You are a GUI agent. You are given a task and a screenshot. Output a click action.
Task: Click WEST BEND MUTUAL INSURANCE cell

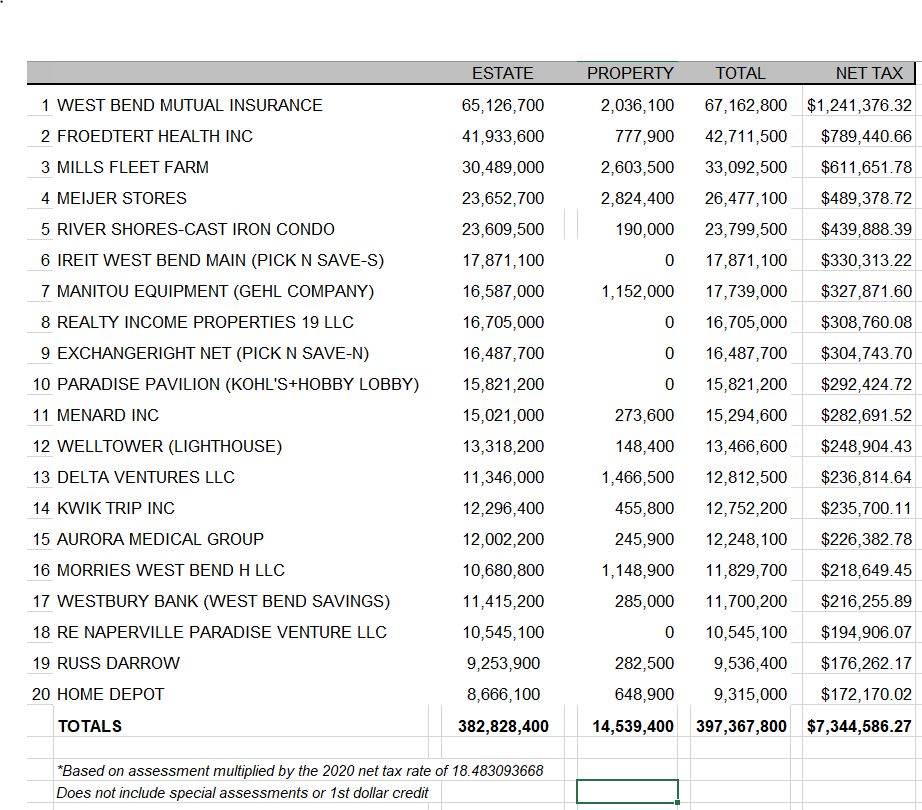click(x=189, y=105)
